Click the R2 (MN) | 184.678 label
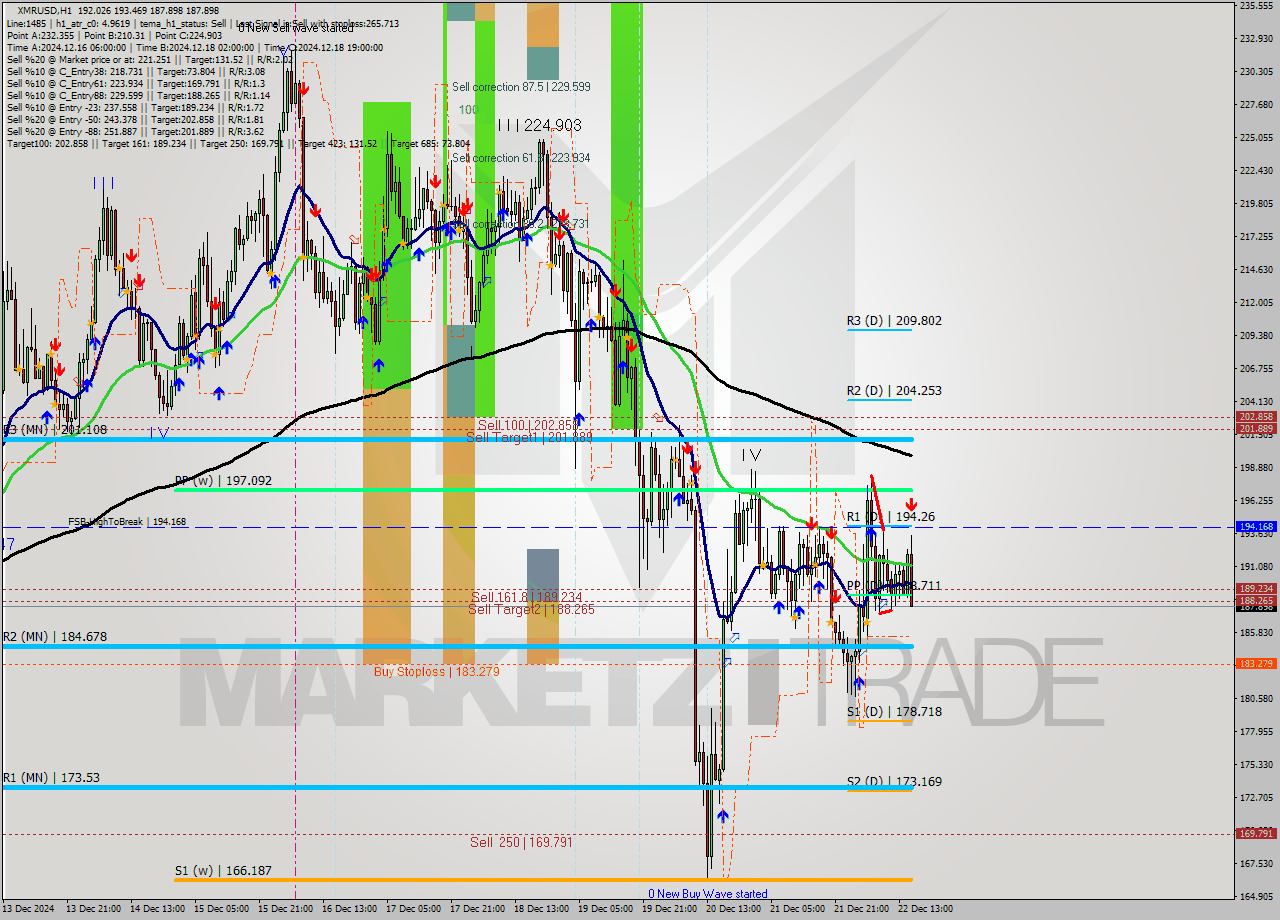 pos(54,637)
